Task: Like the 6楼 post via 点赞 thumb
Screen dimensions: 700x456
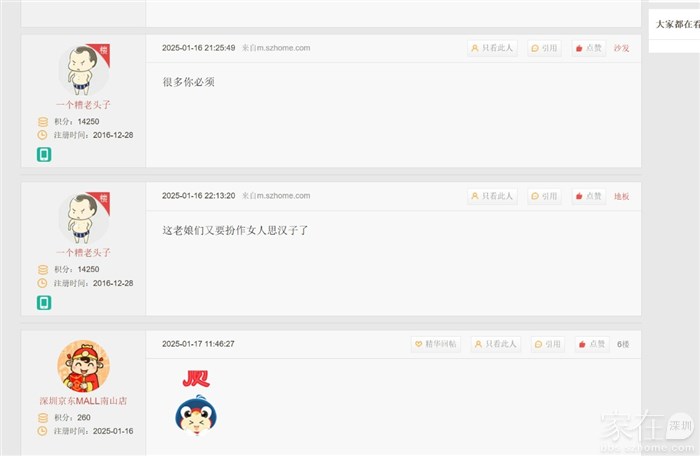Action: point(592,344)
